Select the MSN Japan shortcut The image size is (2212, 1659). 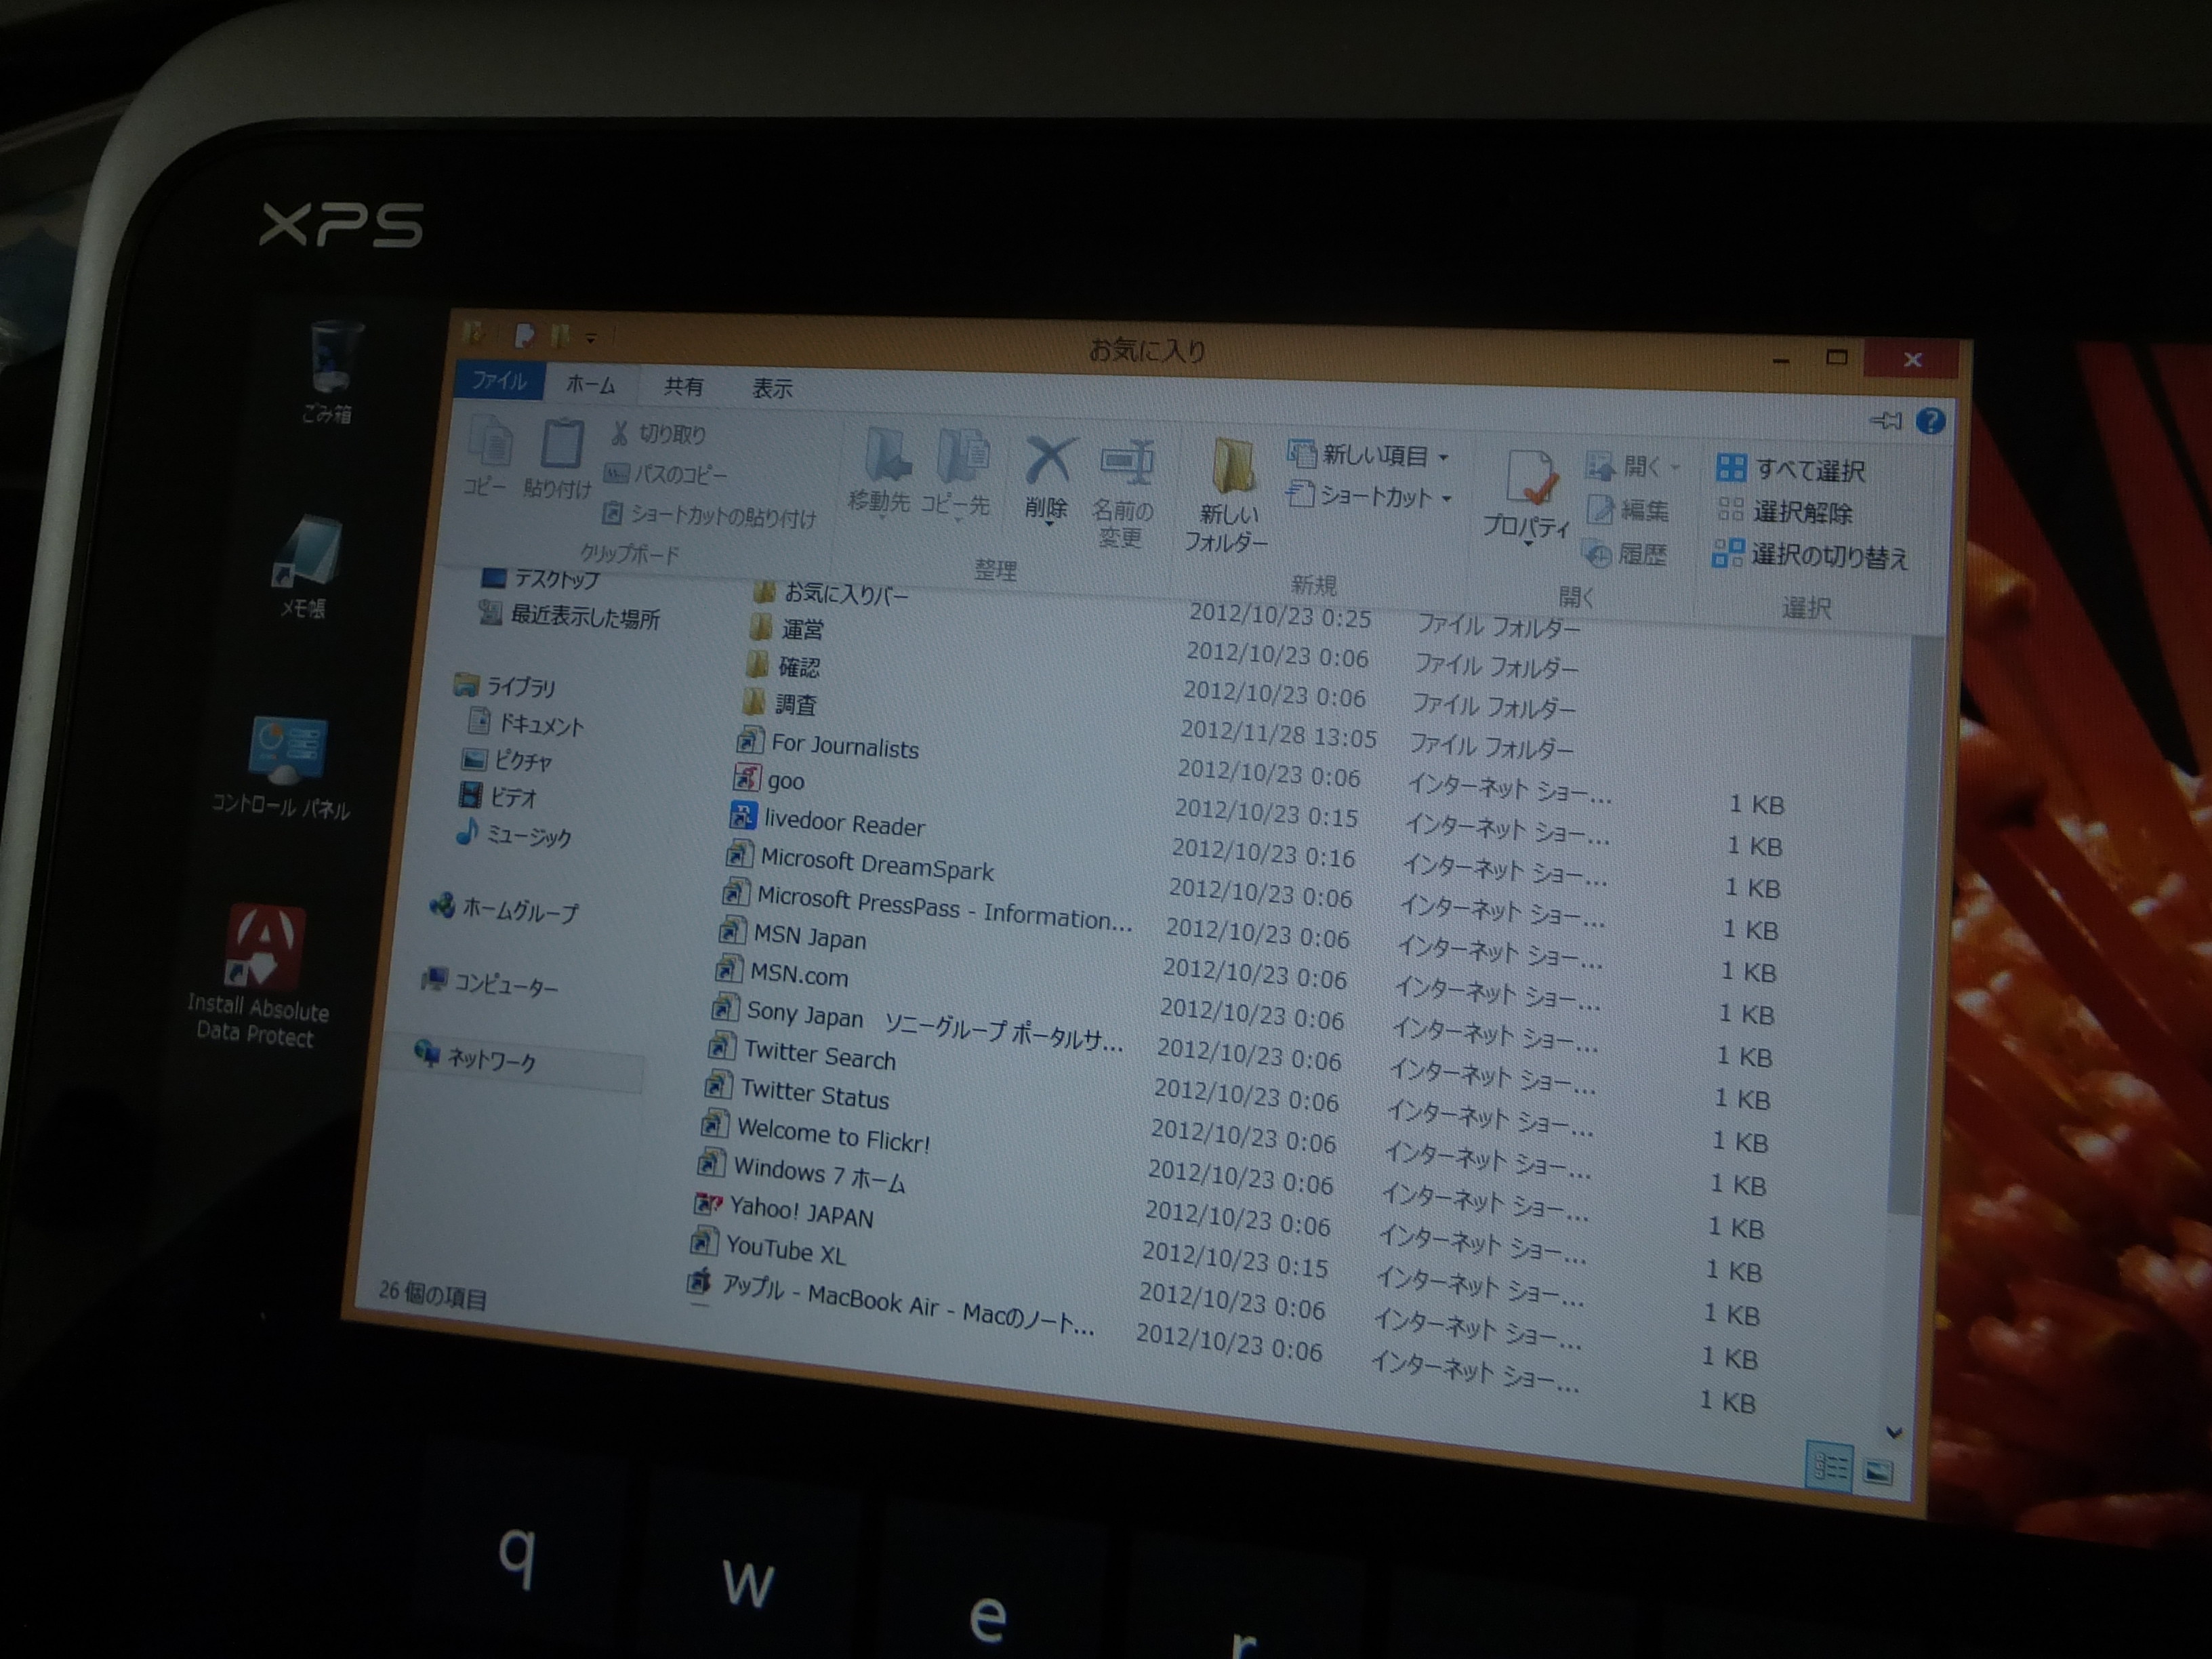pyautogui.click(x=792, y=936)
